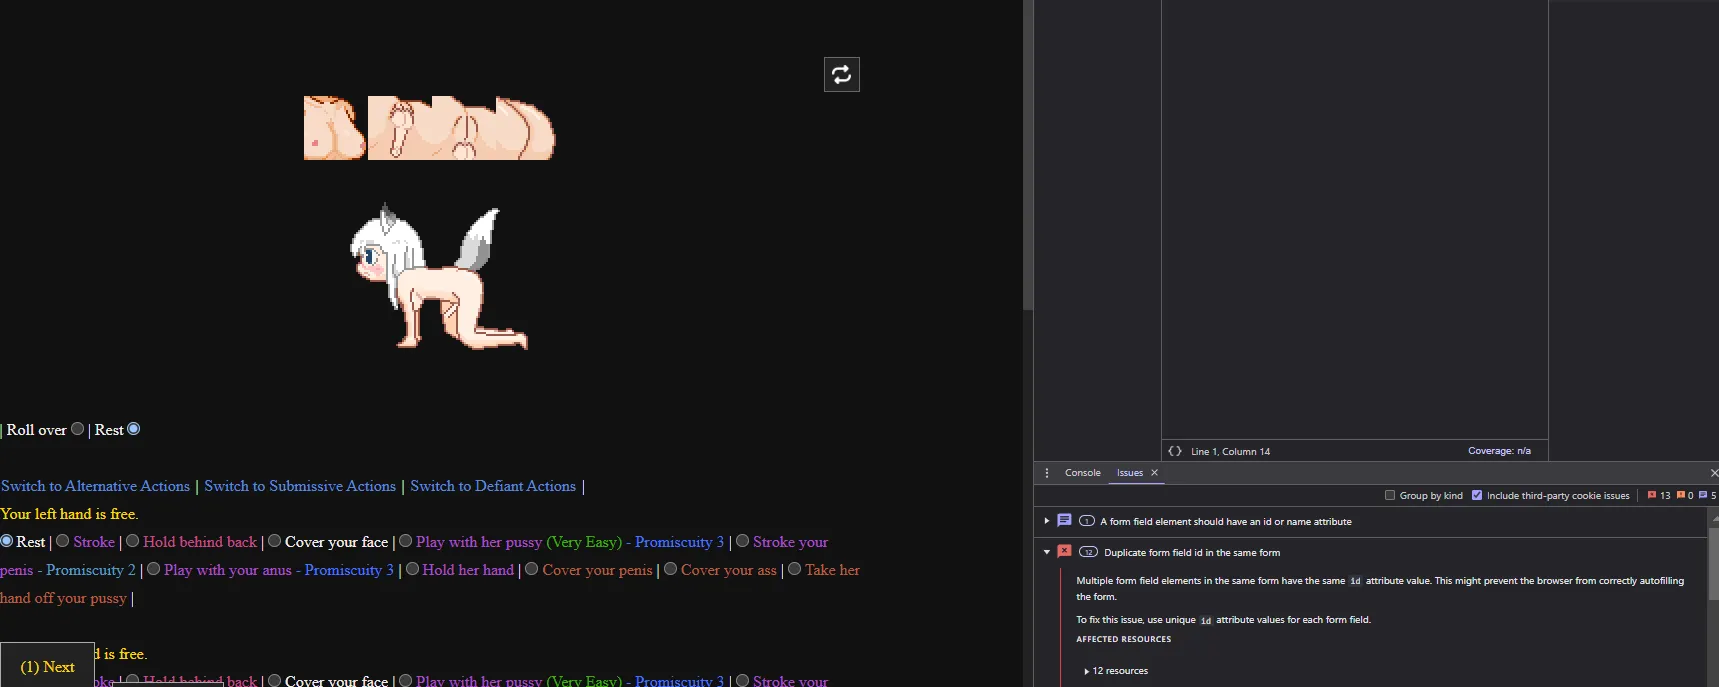Enable the Group by kind checkbox
The width and height of the screenshot is (1719, 687).
pyautogui.click(x=1390, y=495)
